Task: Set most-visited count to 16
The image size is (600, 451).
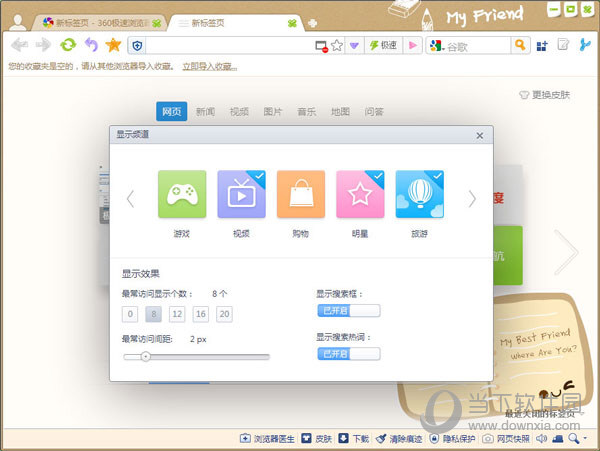Action: point(201,314)
